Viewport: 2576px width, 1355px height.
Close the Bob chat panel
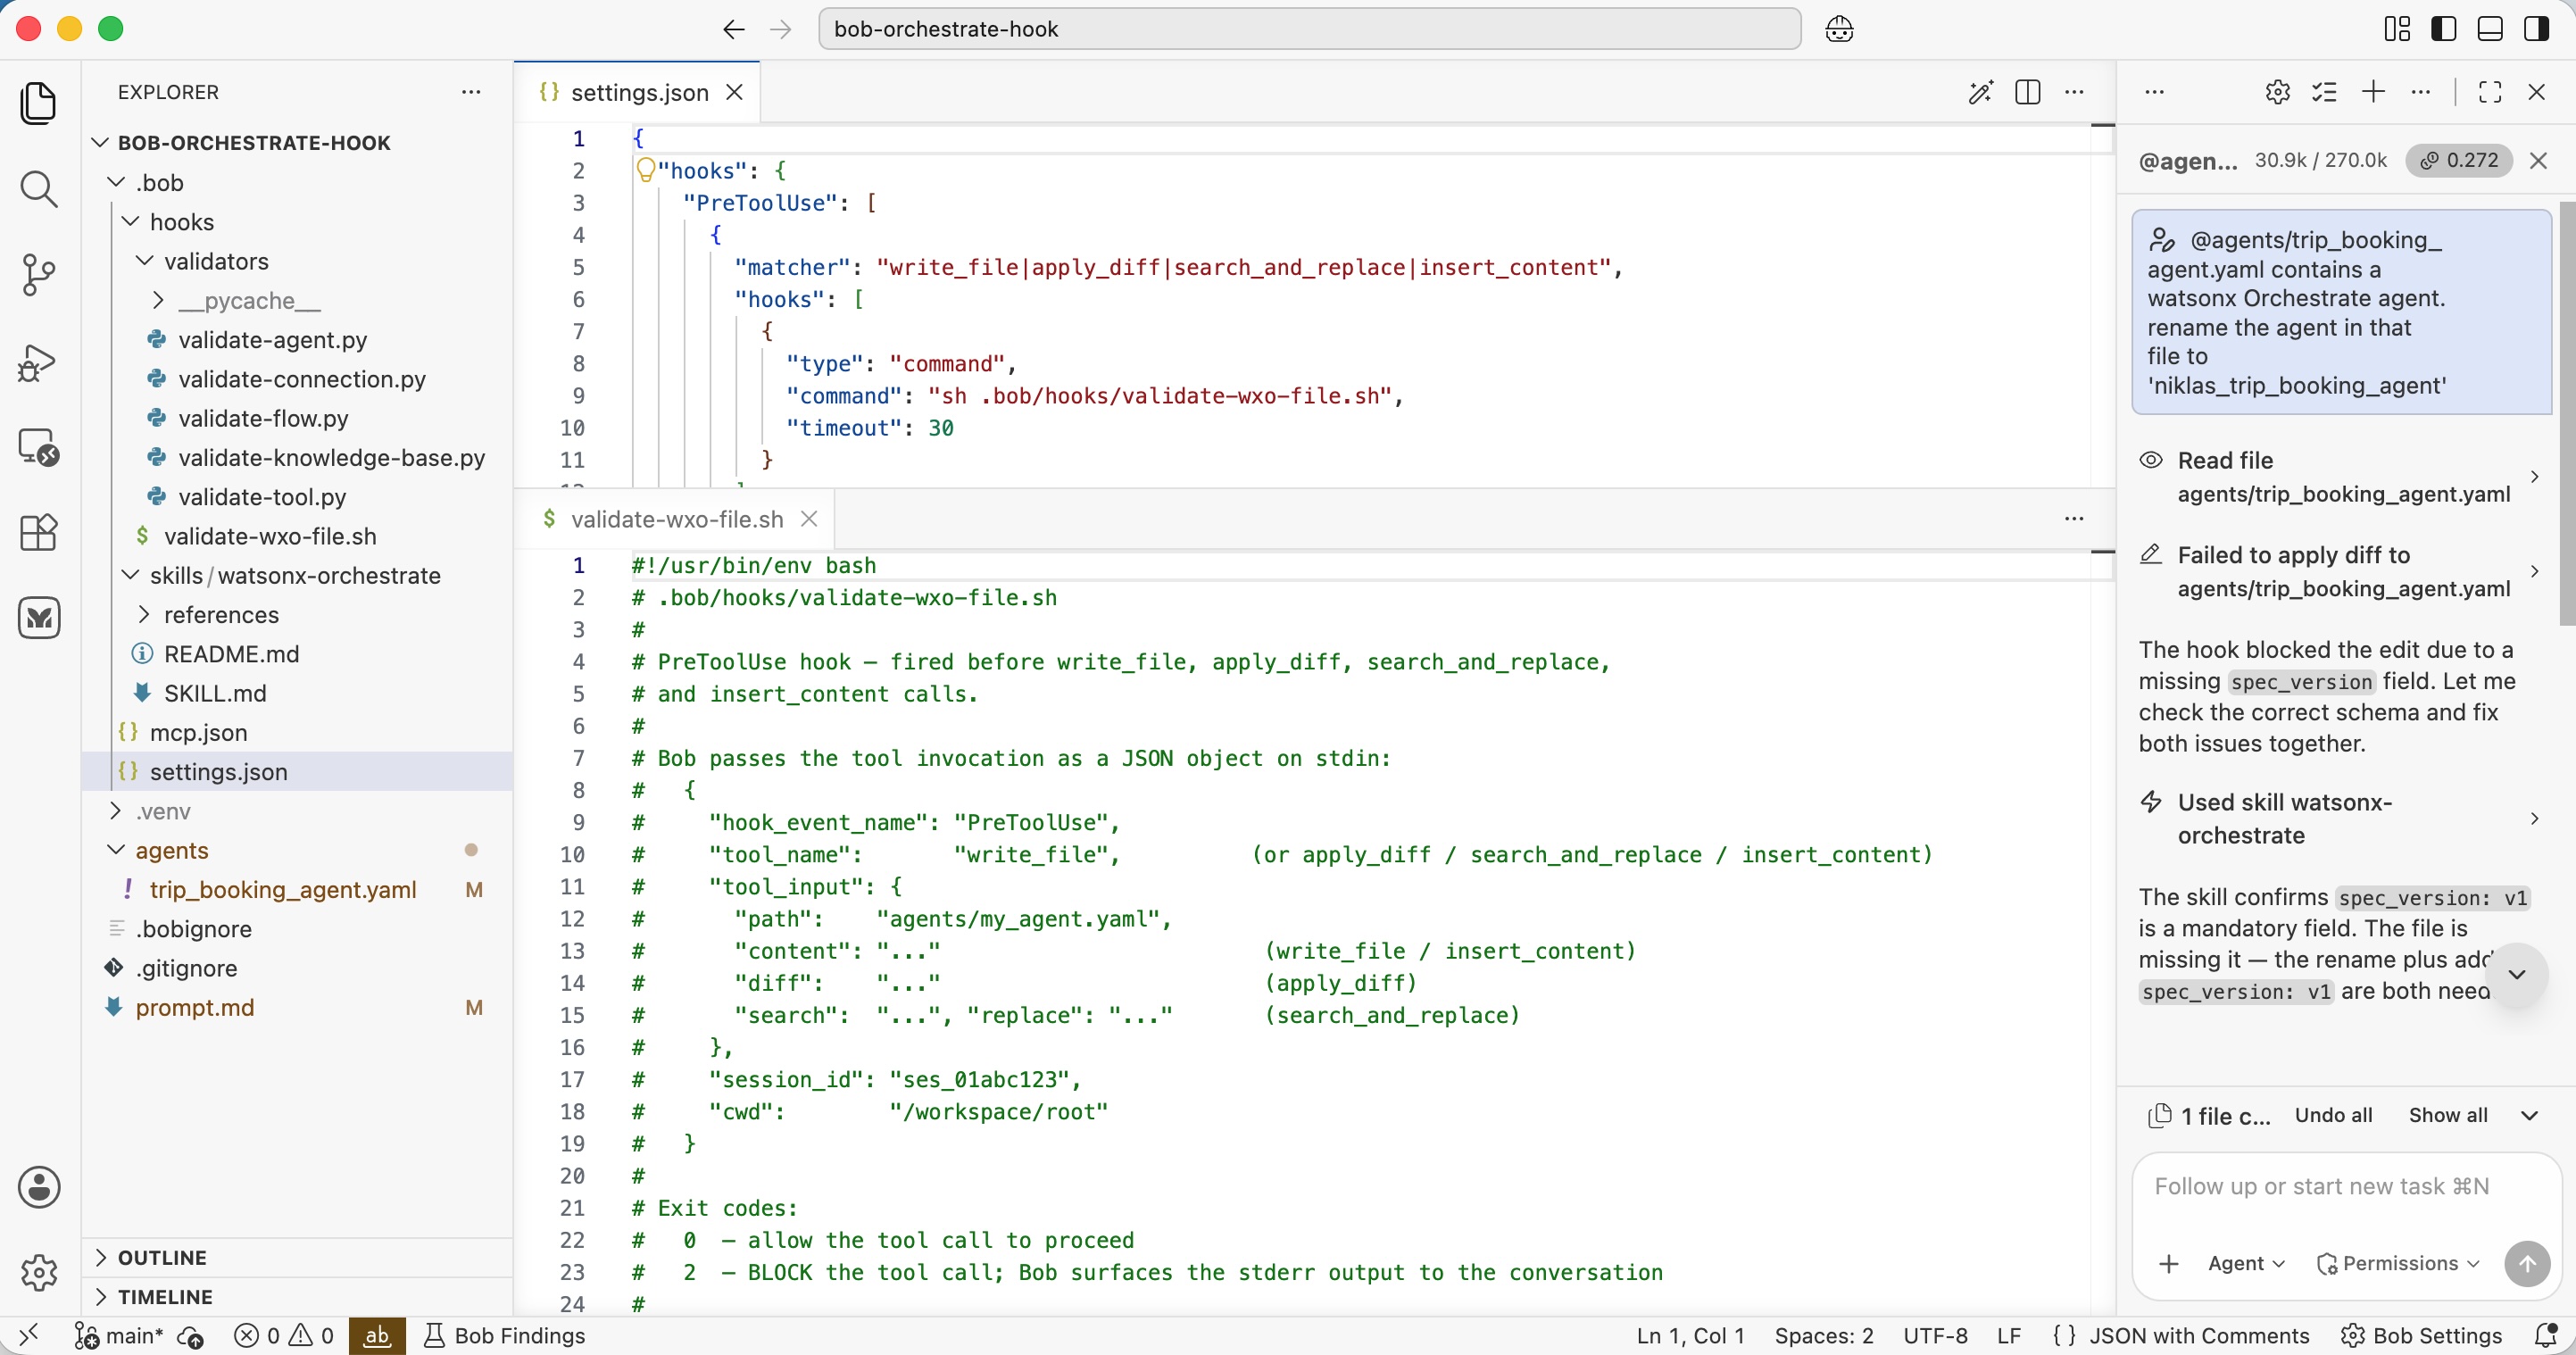2537,92
